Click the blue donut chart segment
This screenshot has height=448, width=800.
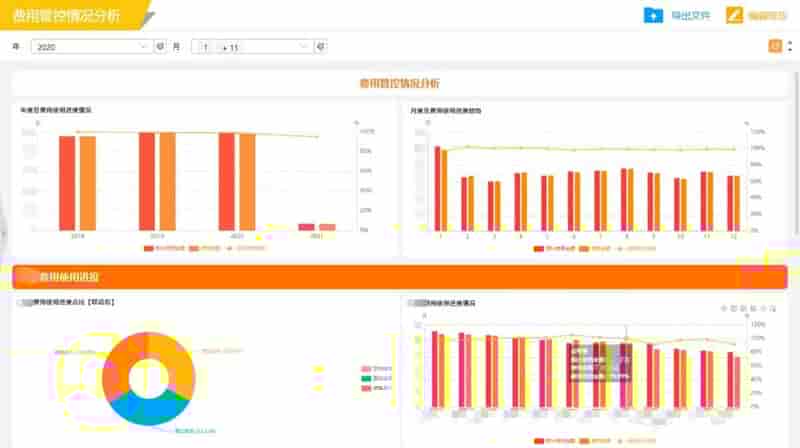[x=148, y=408]
